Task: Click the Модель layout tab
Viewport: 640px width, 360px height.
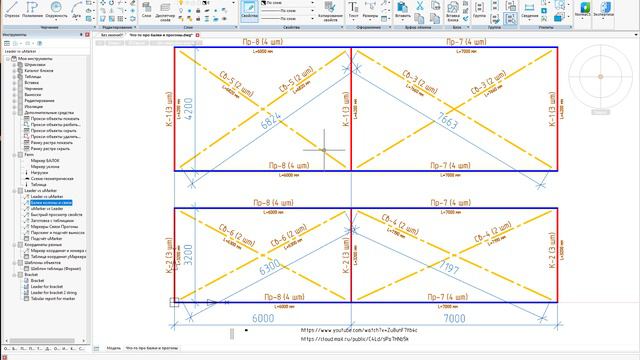Action: (x=113, y=348)
